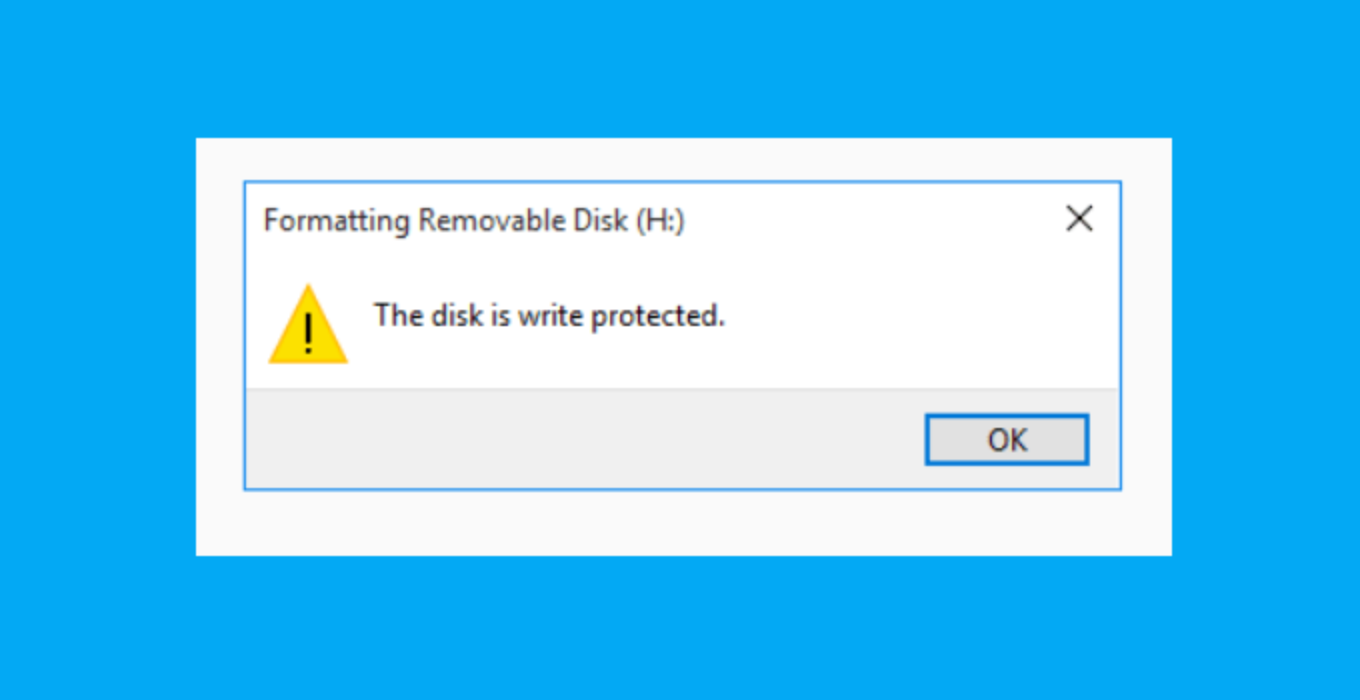Close the Formatting Removable Disk dialog
The height and width of the screenshot is (700, 1360).
(1079, 218)
